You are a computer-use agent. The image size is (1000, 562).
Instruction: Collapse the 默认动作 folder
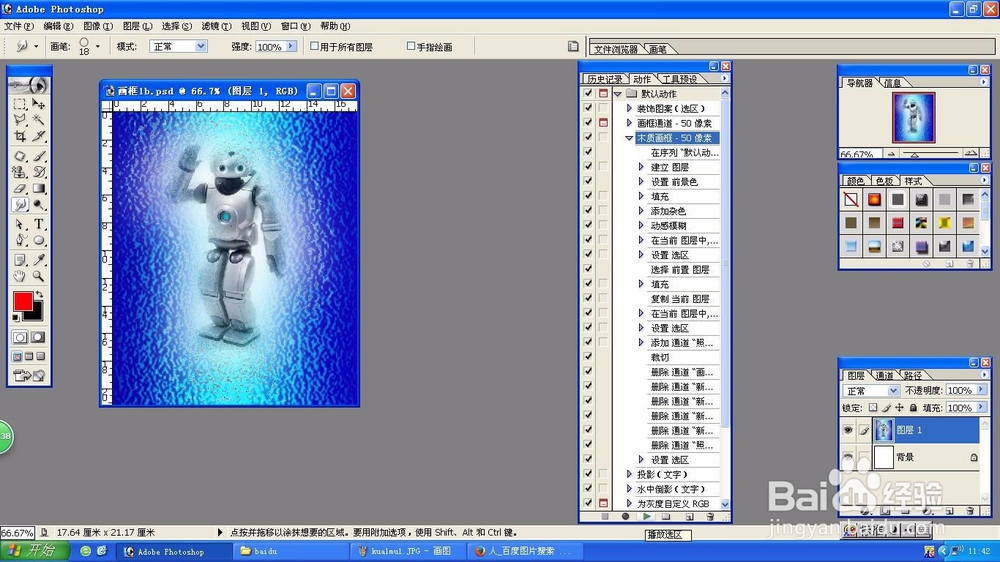coord(617,94)
